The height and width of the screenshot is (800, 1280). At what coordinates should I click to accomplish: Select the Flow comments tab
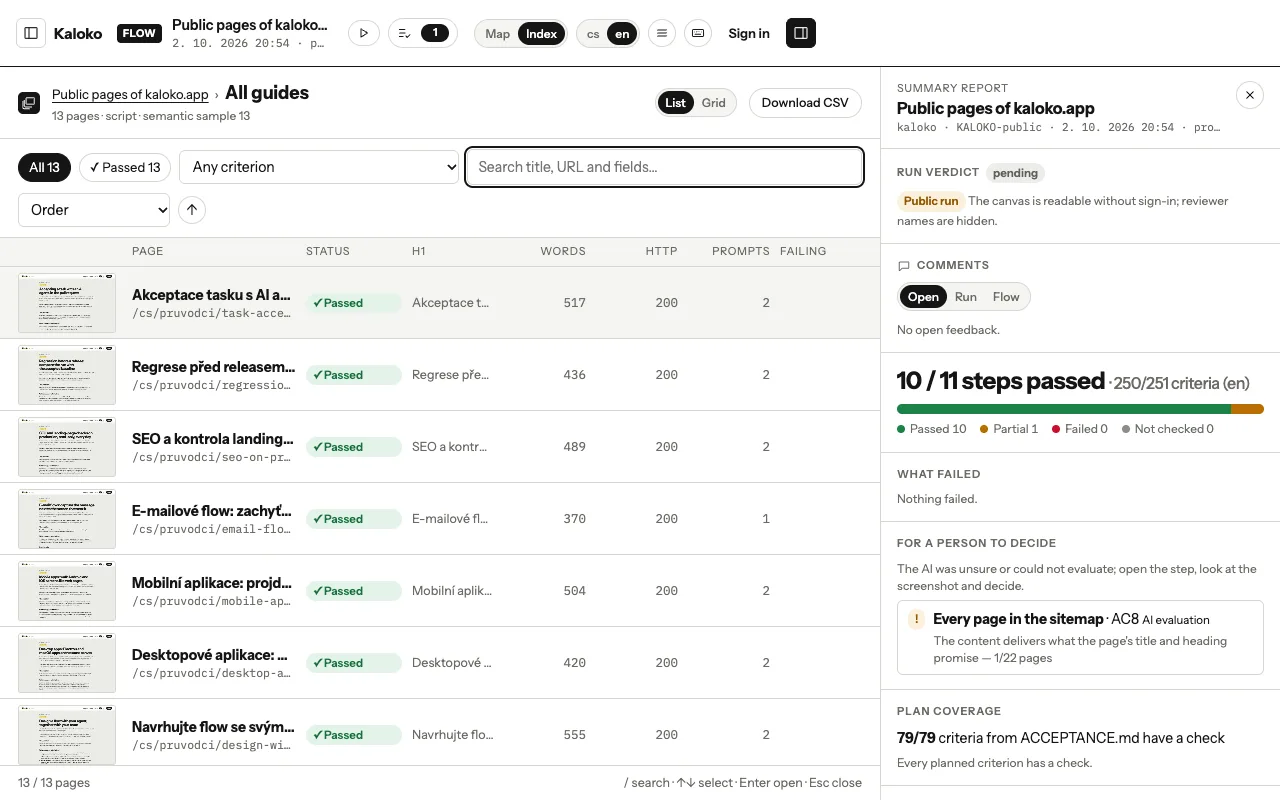(1006, 297)
